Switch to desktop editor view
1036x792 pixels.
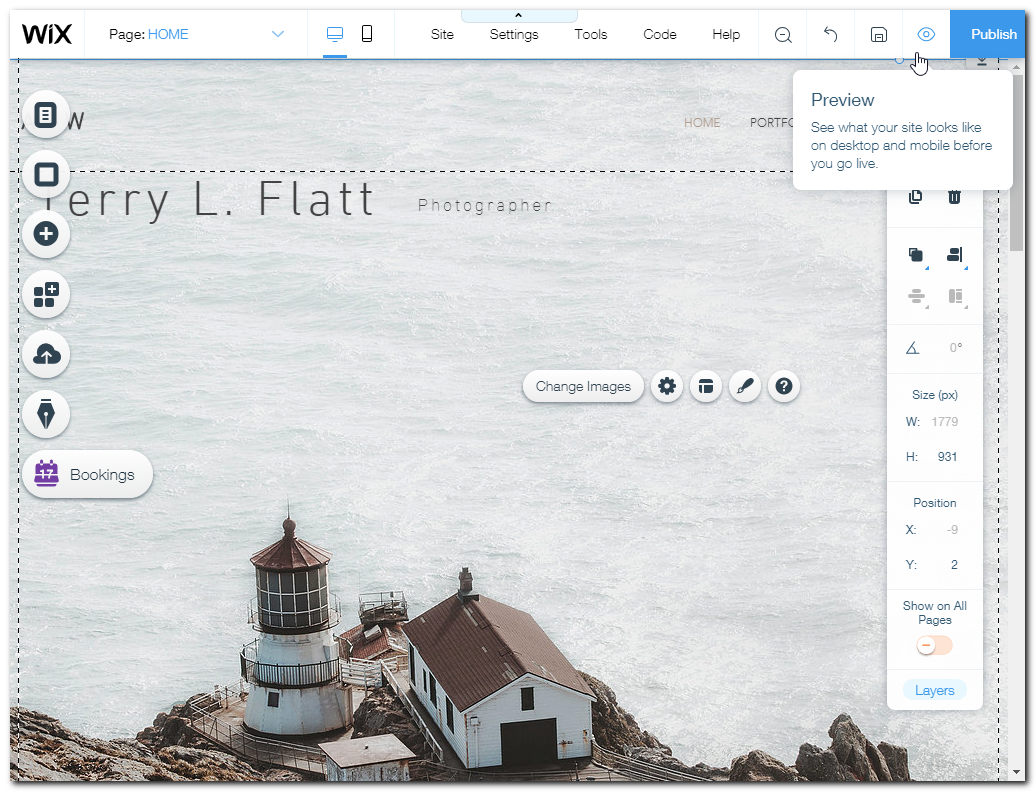click(x=335, y=34)
